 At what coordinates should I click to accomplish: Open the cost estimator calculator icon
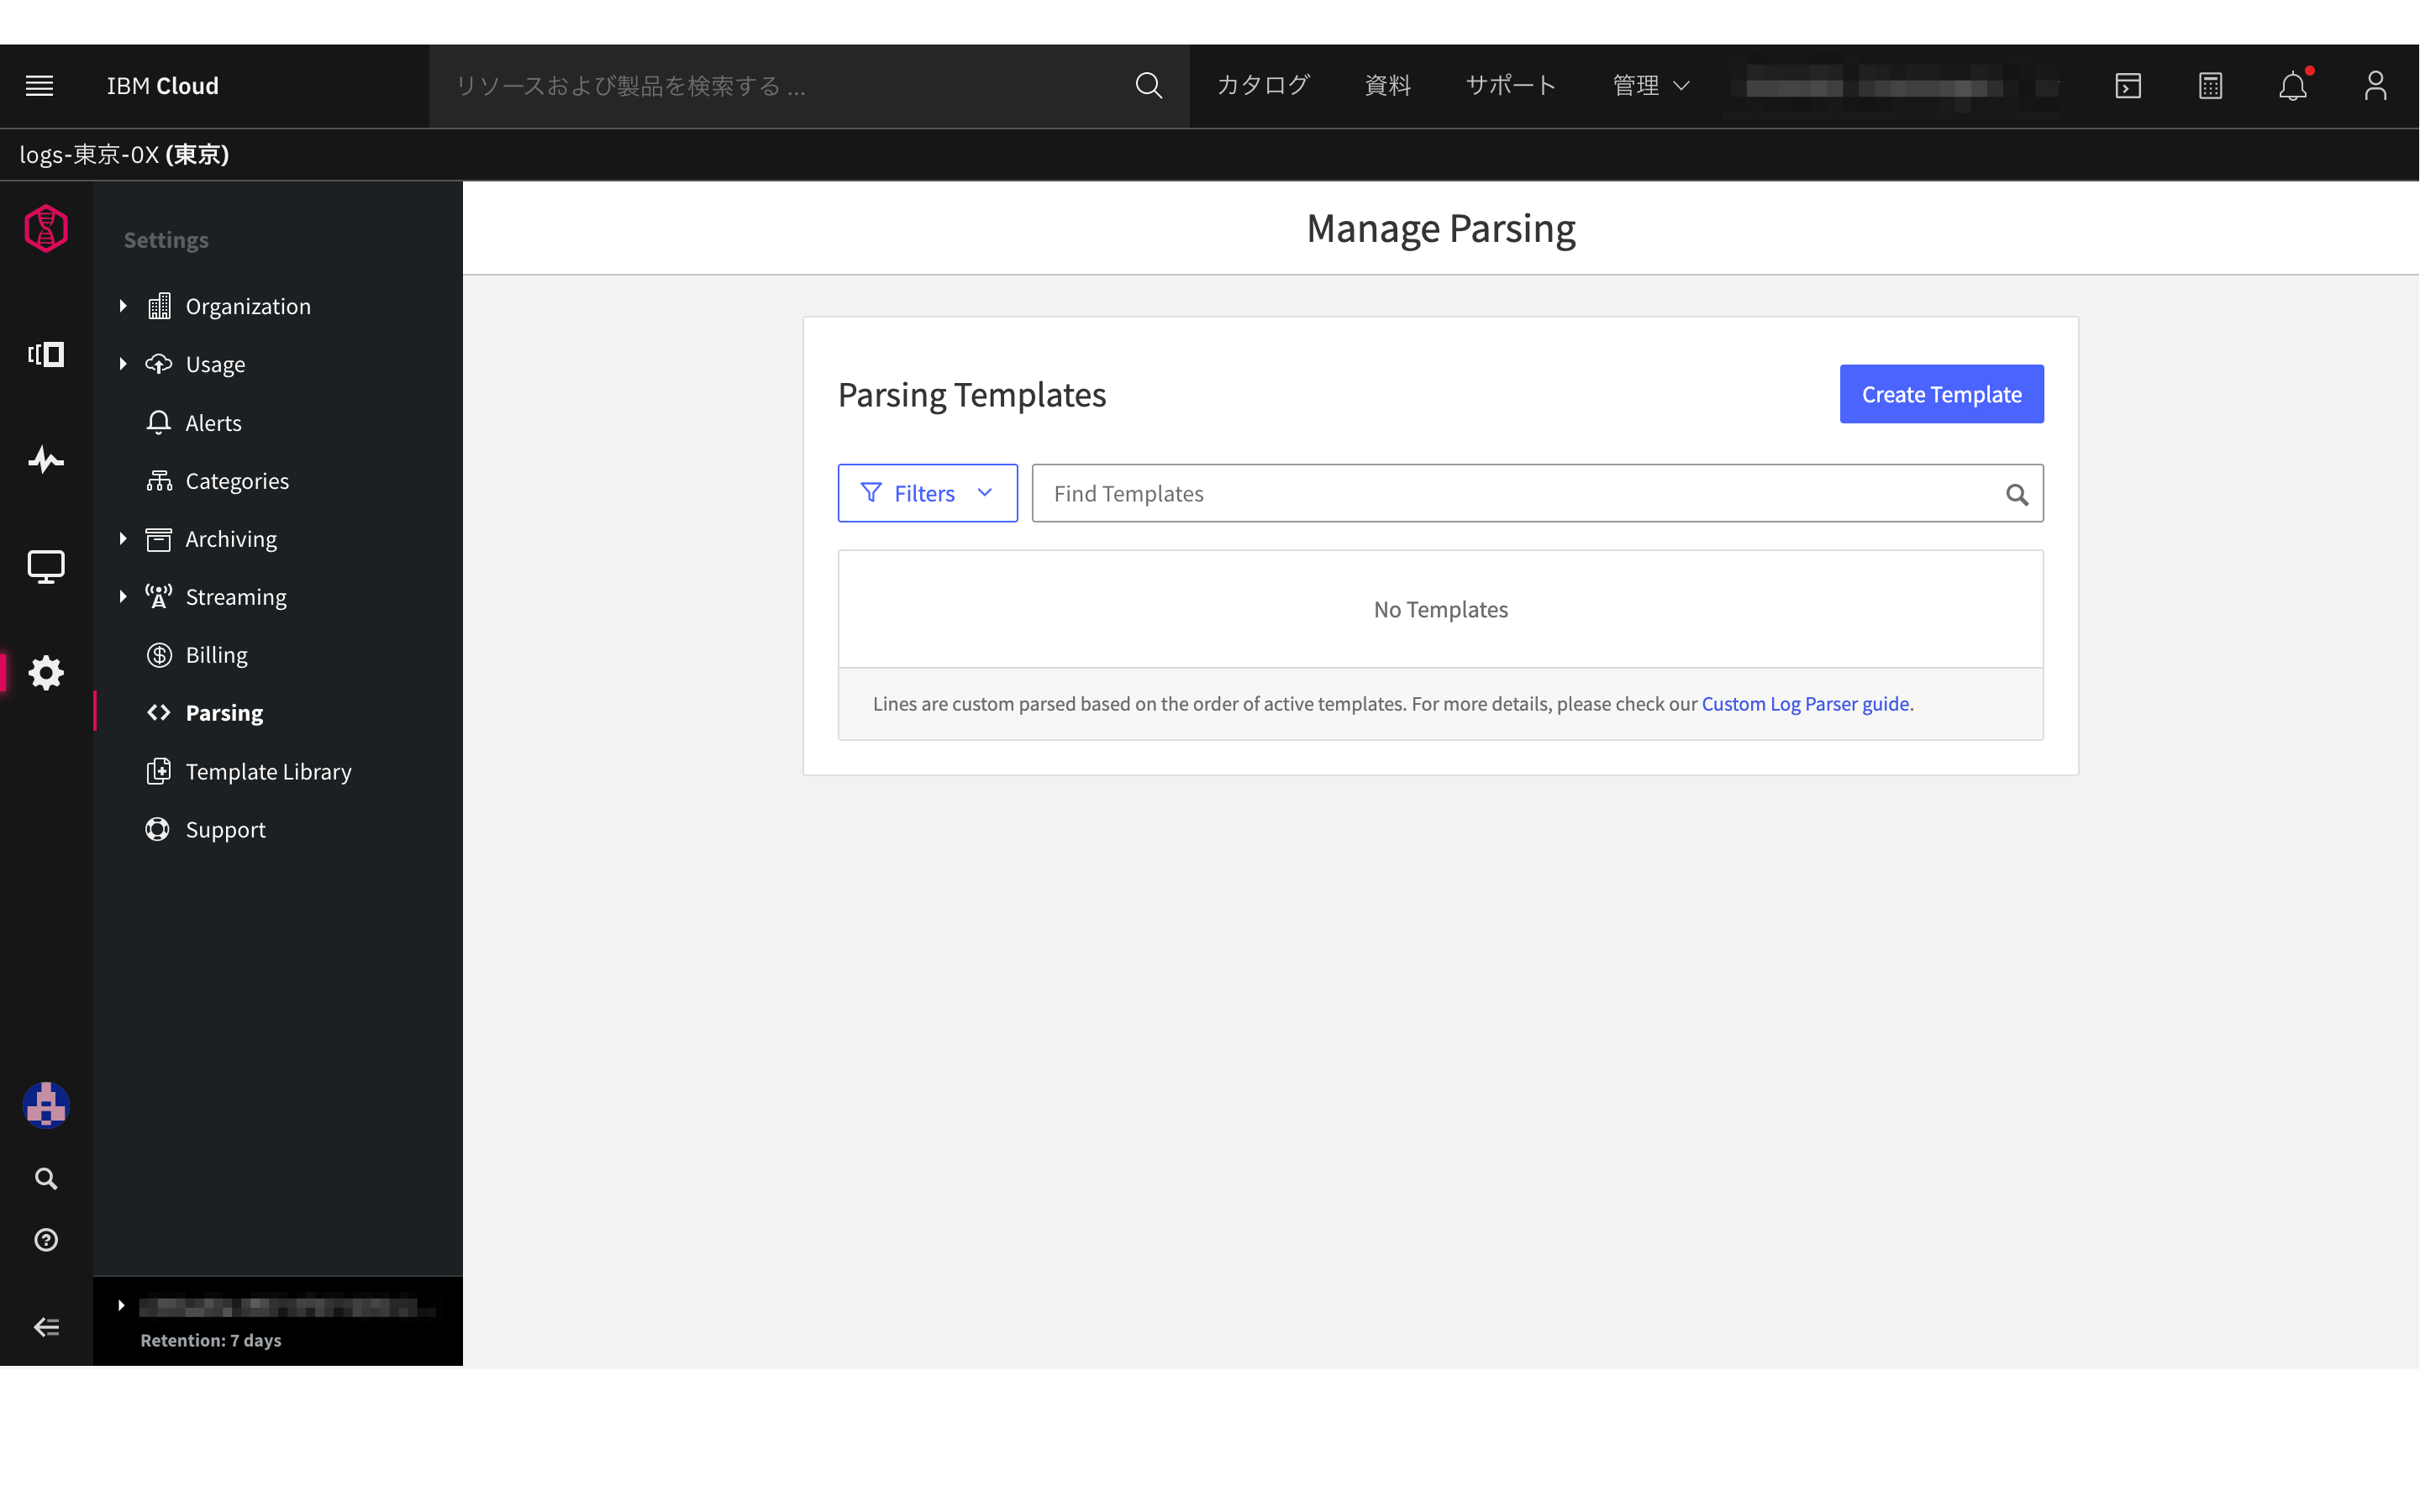point(2210,86)
